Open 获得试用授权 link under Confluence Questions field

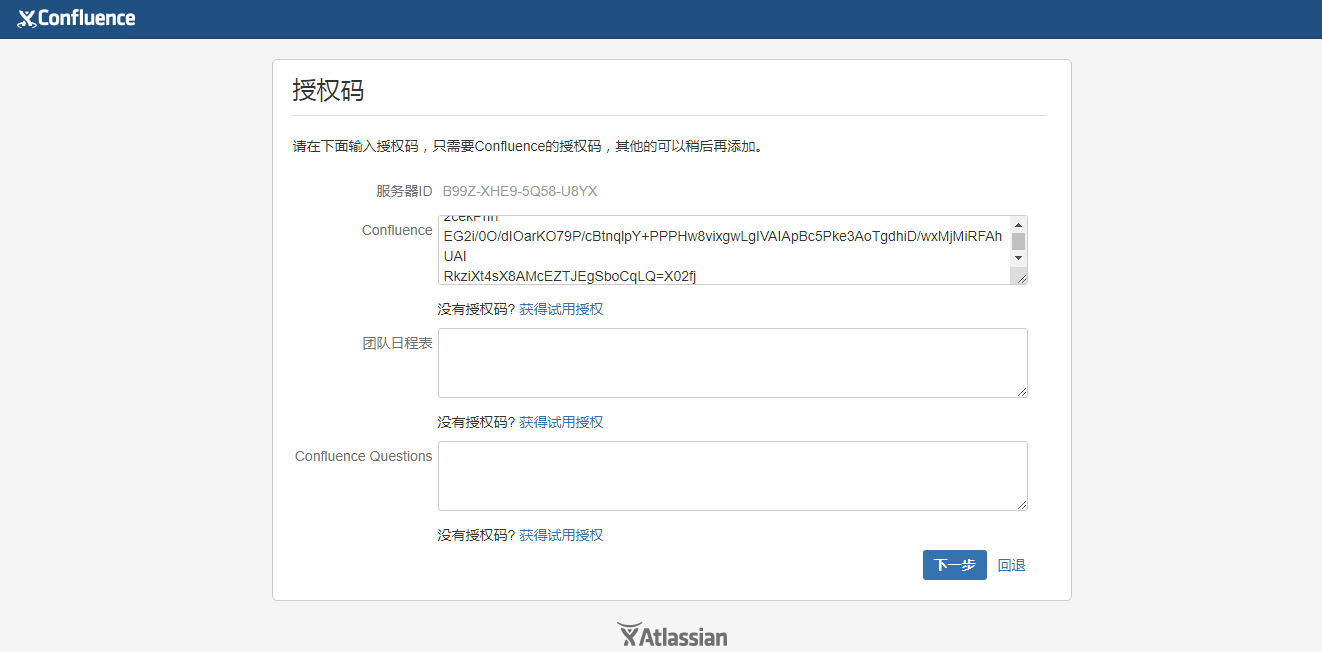pos(561,535)
